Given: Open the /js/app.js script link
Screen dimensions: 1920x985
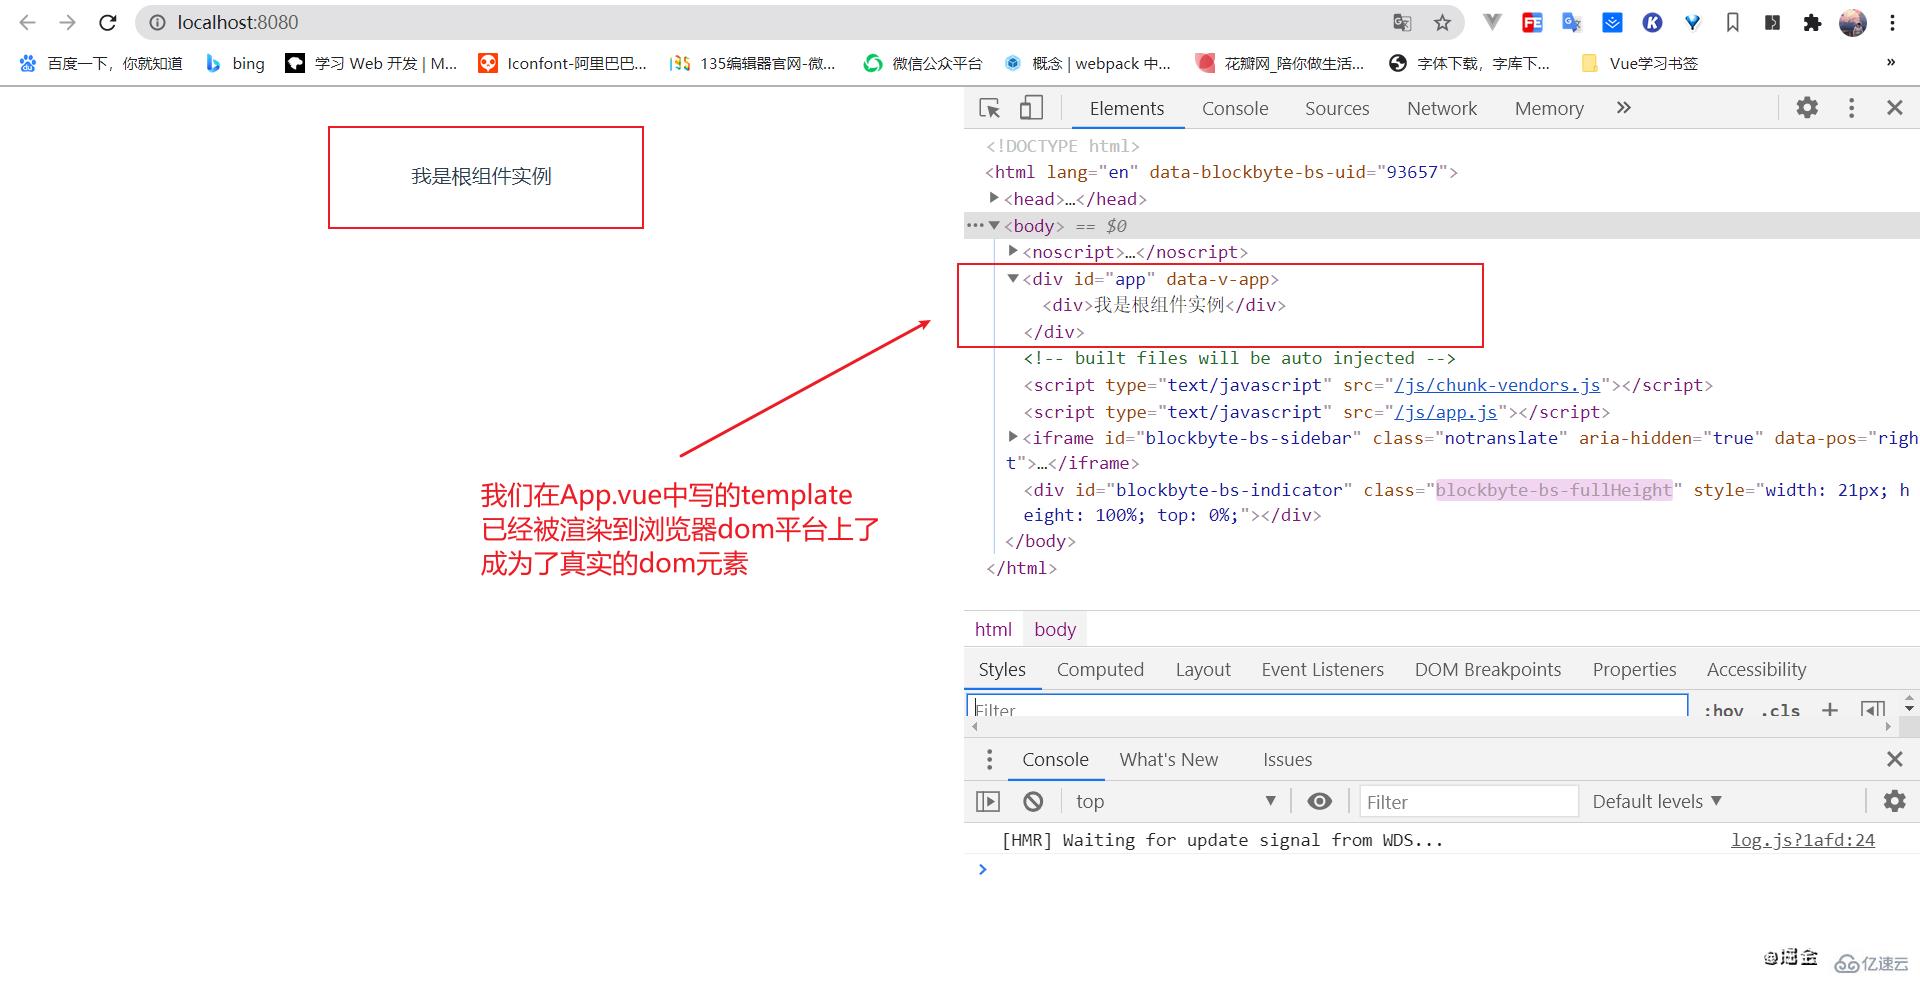Looking at the screenshot, I should (1445, 412).
